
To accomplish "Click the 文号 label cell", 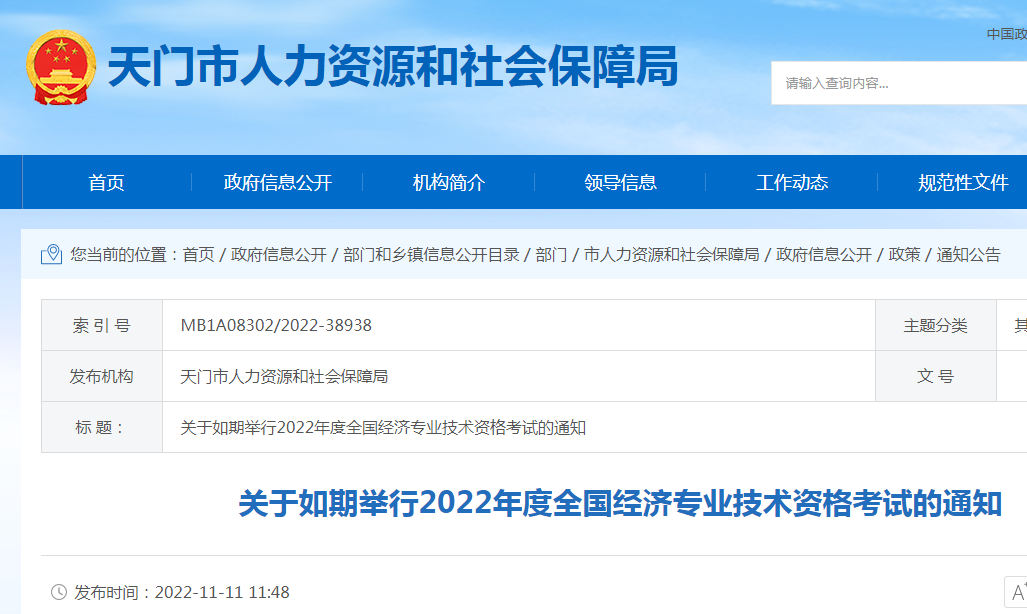I will [935, 376].
